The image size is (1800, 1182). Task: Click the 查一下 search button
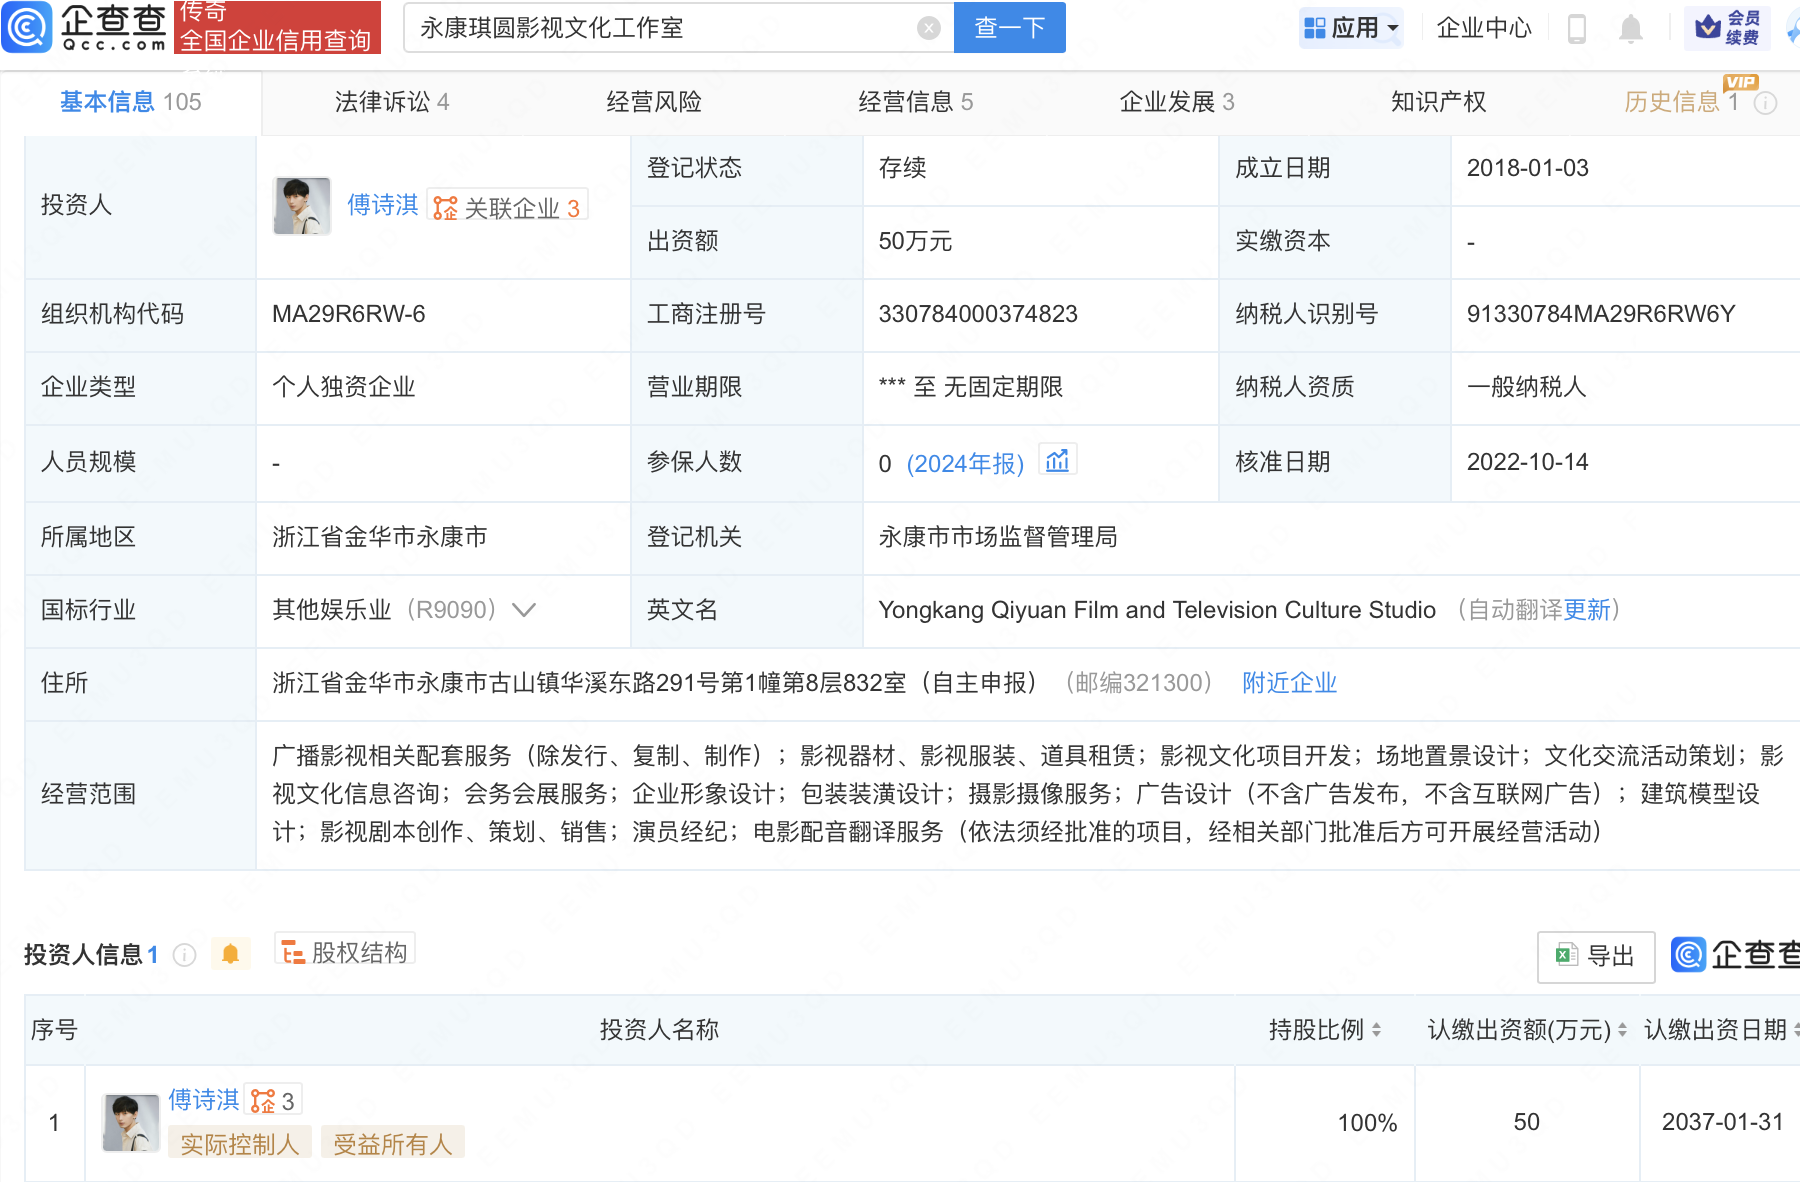click(1009, 28)
